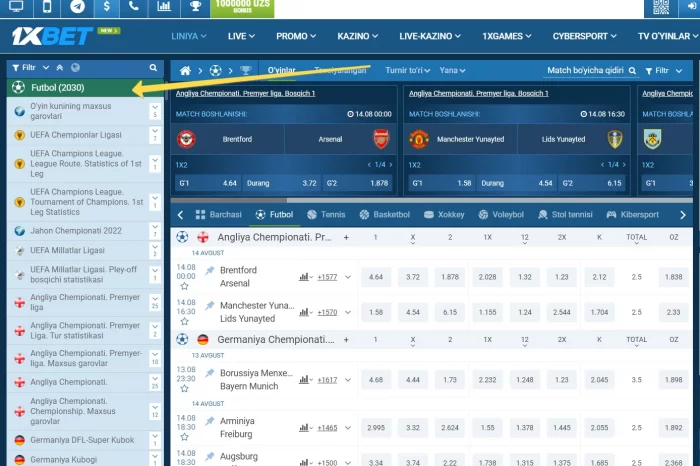The height and width of the screenshot is (466, 700).
Task: Open the QR code icon
Action: [661, 7]
